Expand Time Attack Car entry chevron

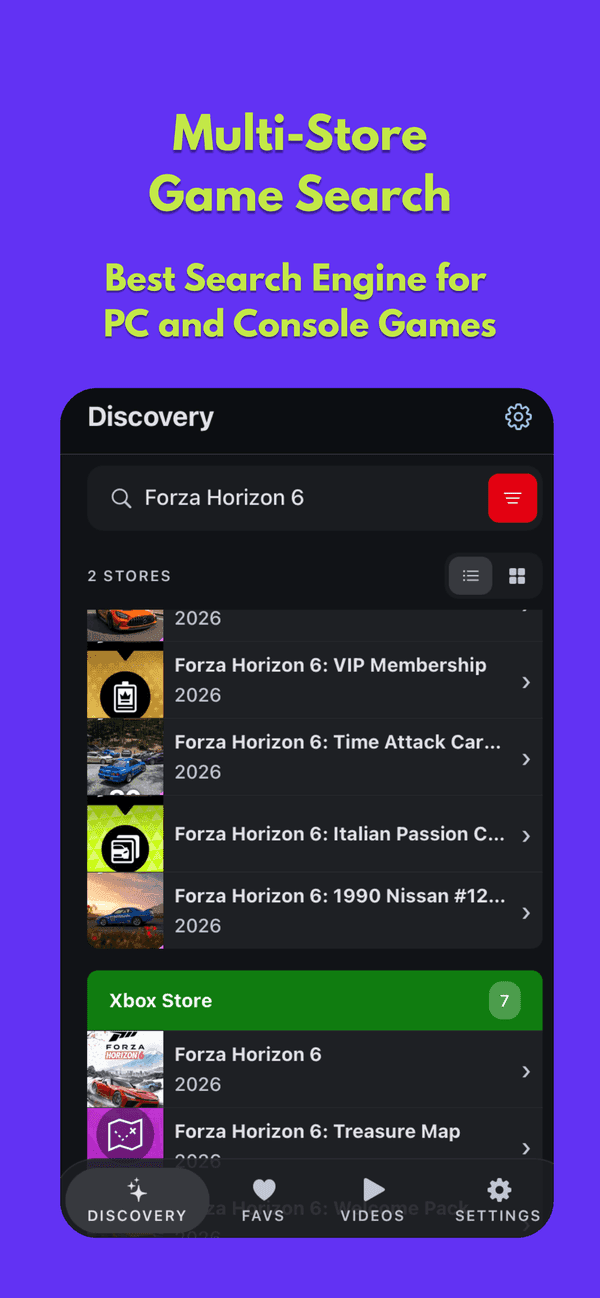526,759
